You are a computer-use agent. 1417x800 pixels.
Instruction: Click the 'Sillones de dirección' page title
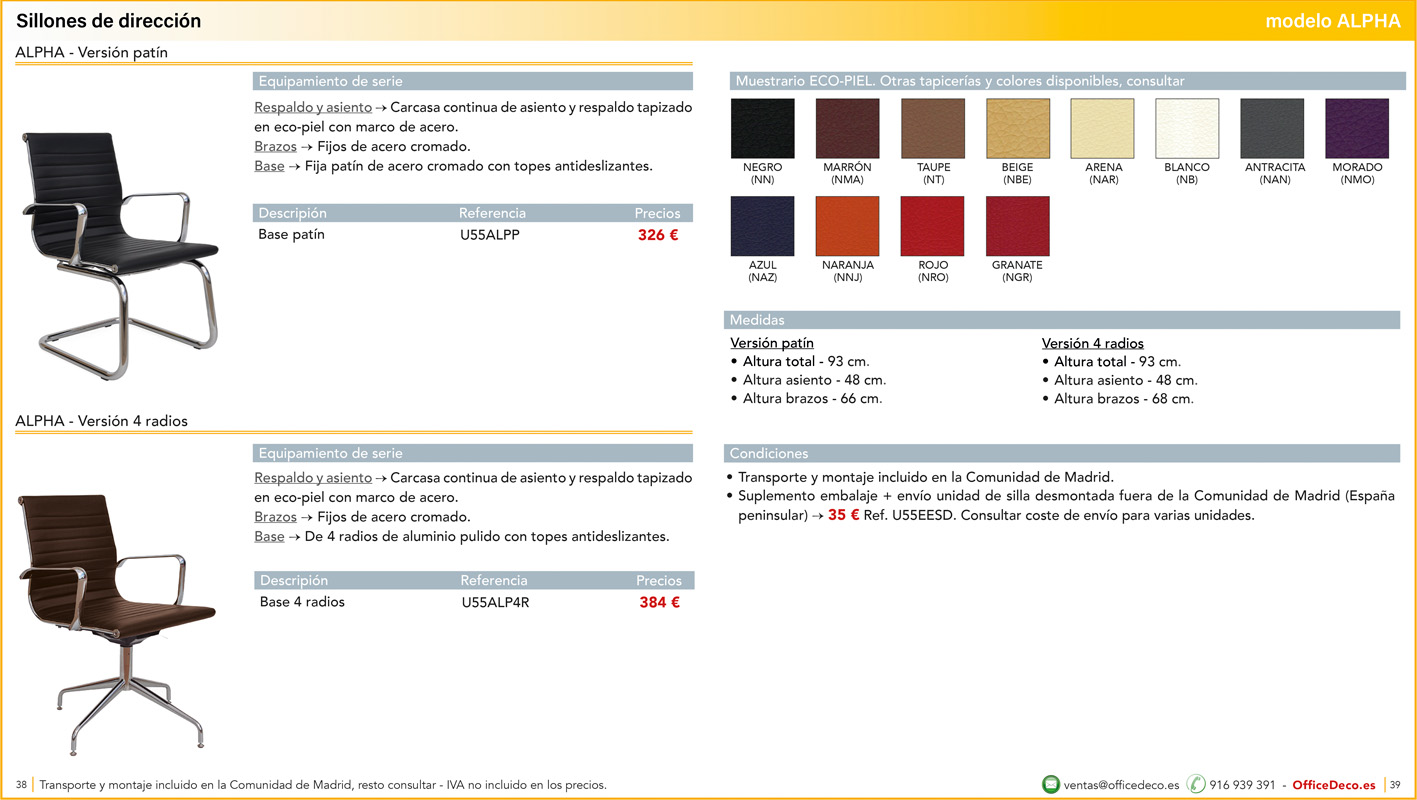(x=108, y=21)
